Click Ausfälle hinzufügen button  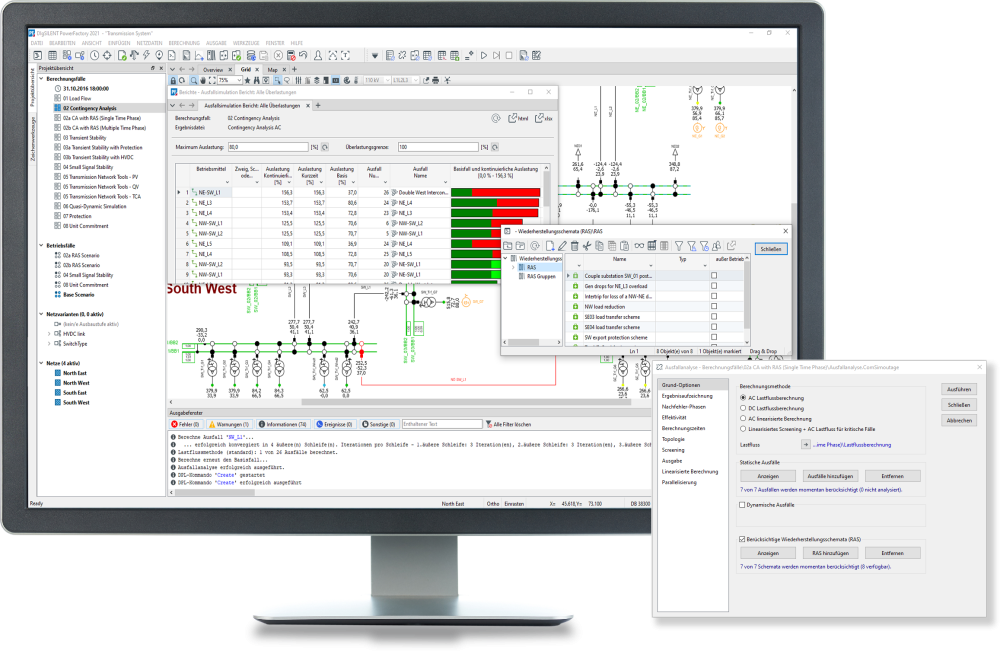830,476
